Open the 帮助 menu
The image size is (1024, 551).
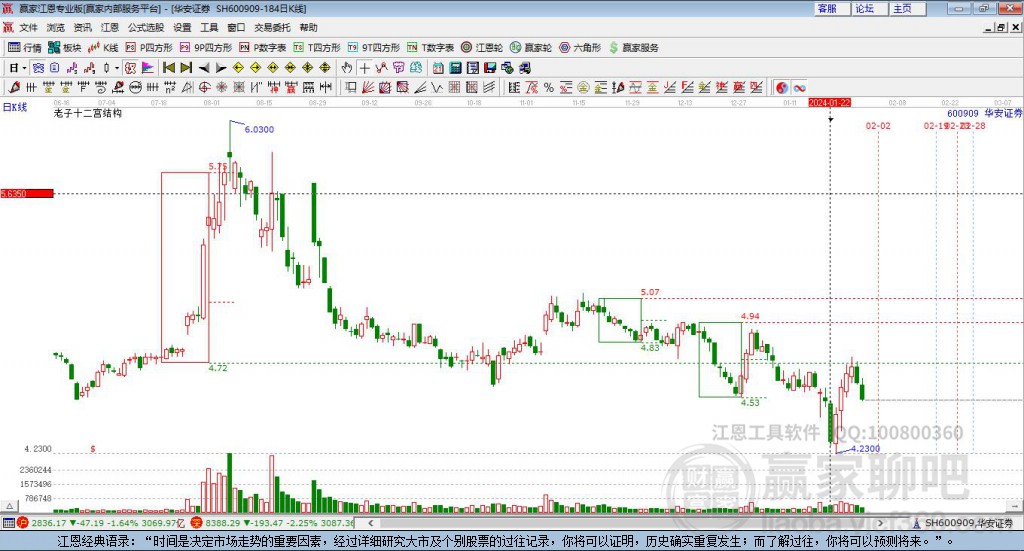[x=308, y=27]
